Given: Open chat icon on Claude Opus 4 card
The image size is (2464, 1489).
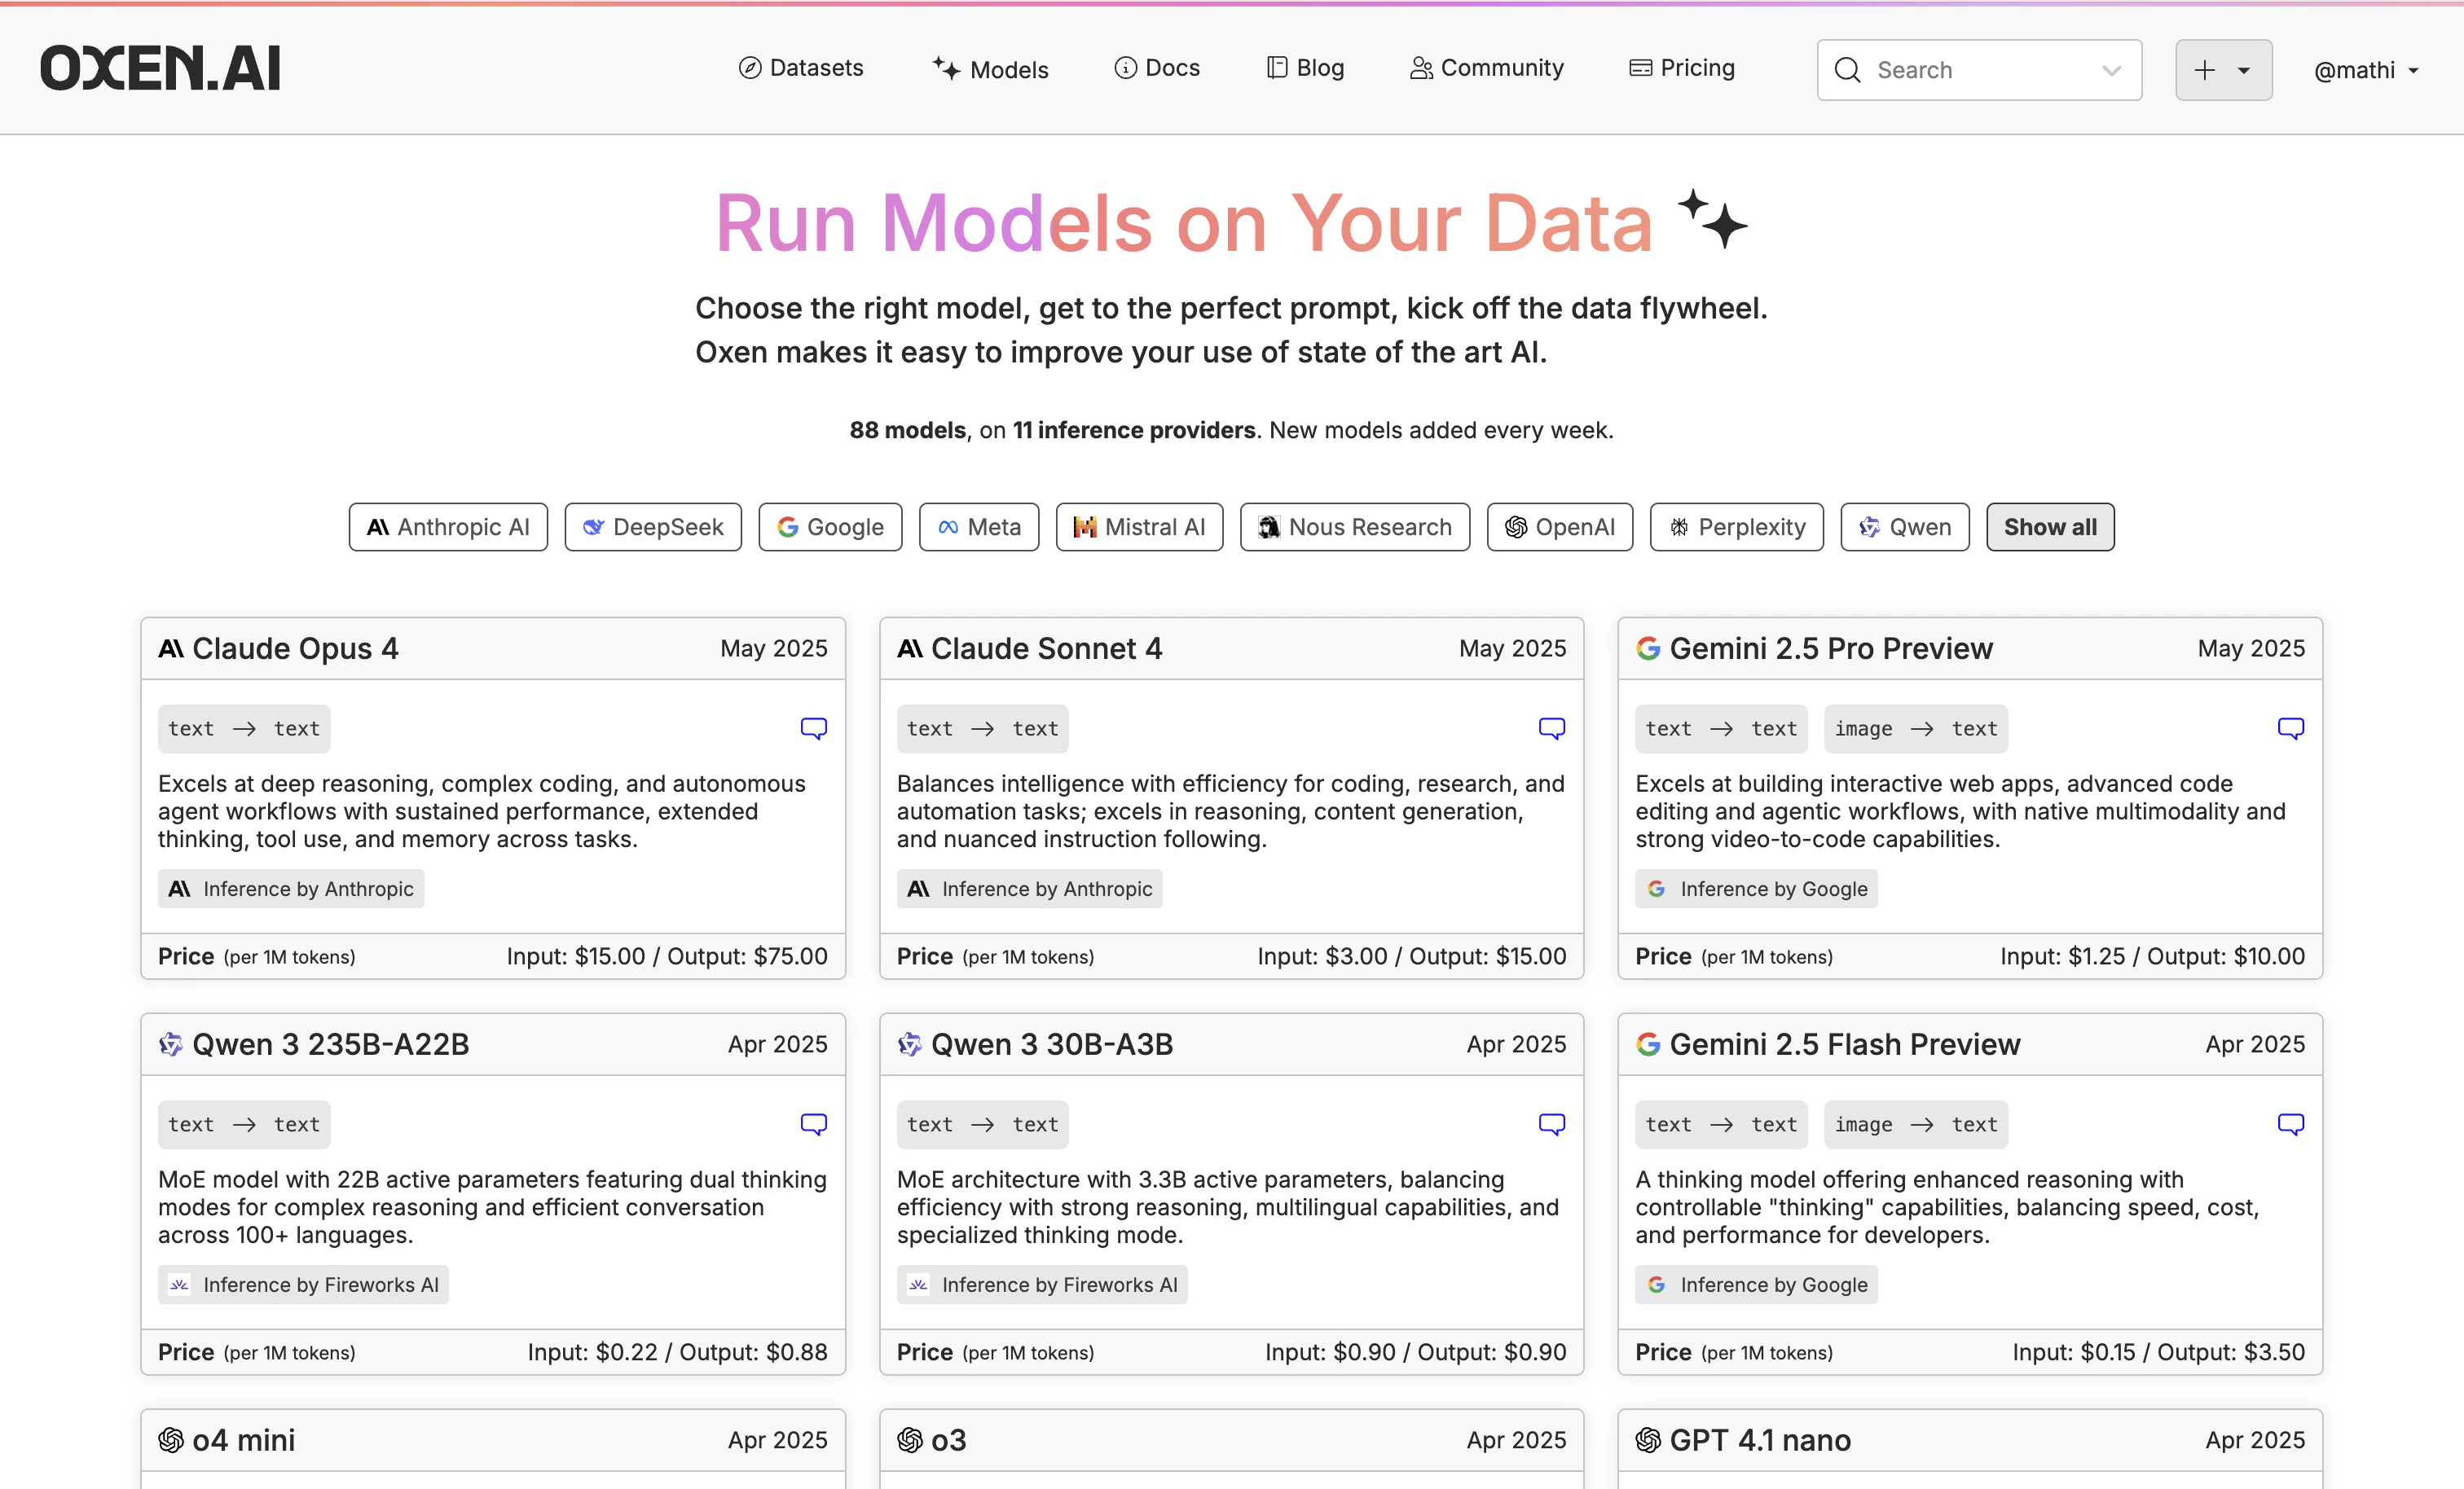Looking at the screenshot, I should (x=814, y=728).
